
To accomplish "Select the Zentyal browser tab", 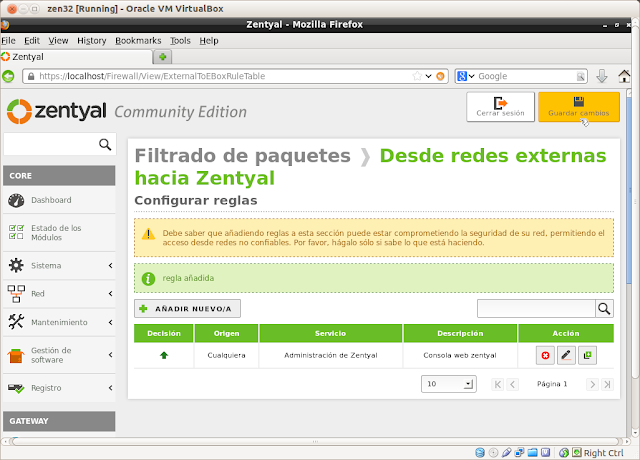I will [x=76, y=57].
